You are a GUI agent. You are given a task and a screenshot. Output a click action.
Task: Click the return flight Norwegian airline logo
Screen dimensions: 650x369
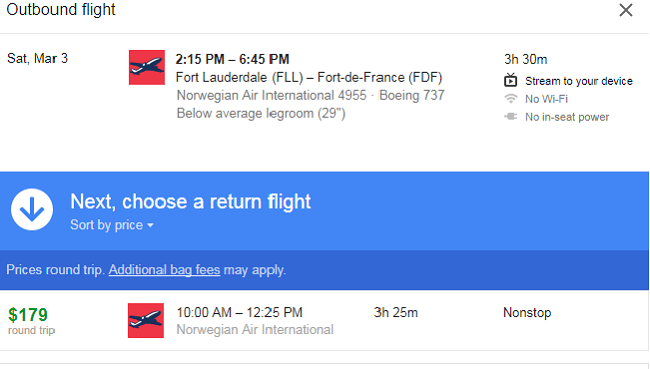click(146, 320)
